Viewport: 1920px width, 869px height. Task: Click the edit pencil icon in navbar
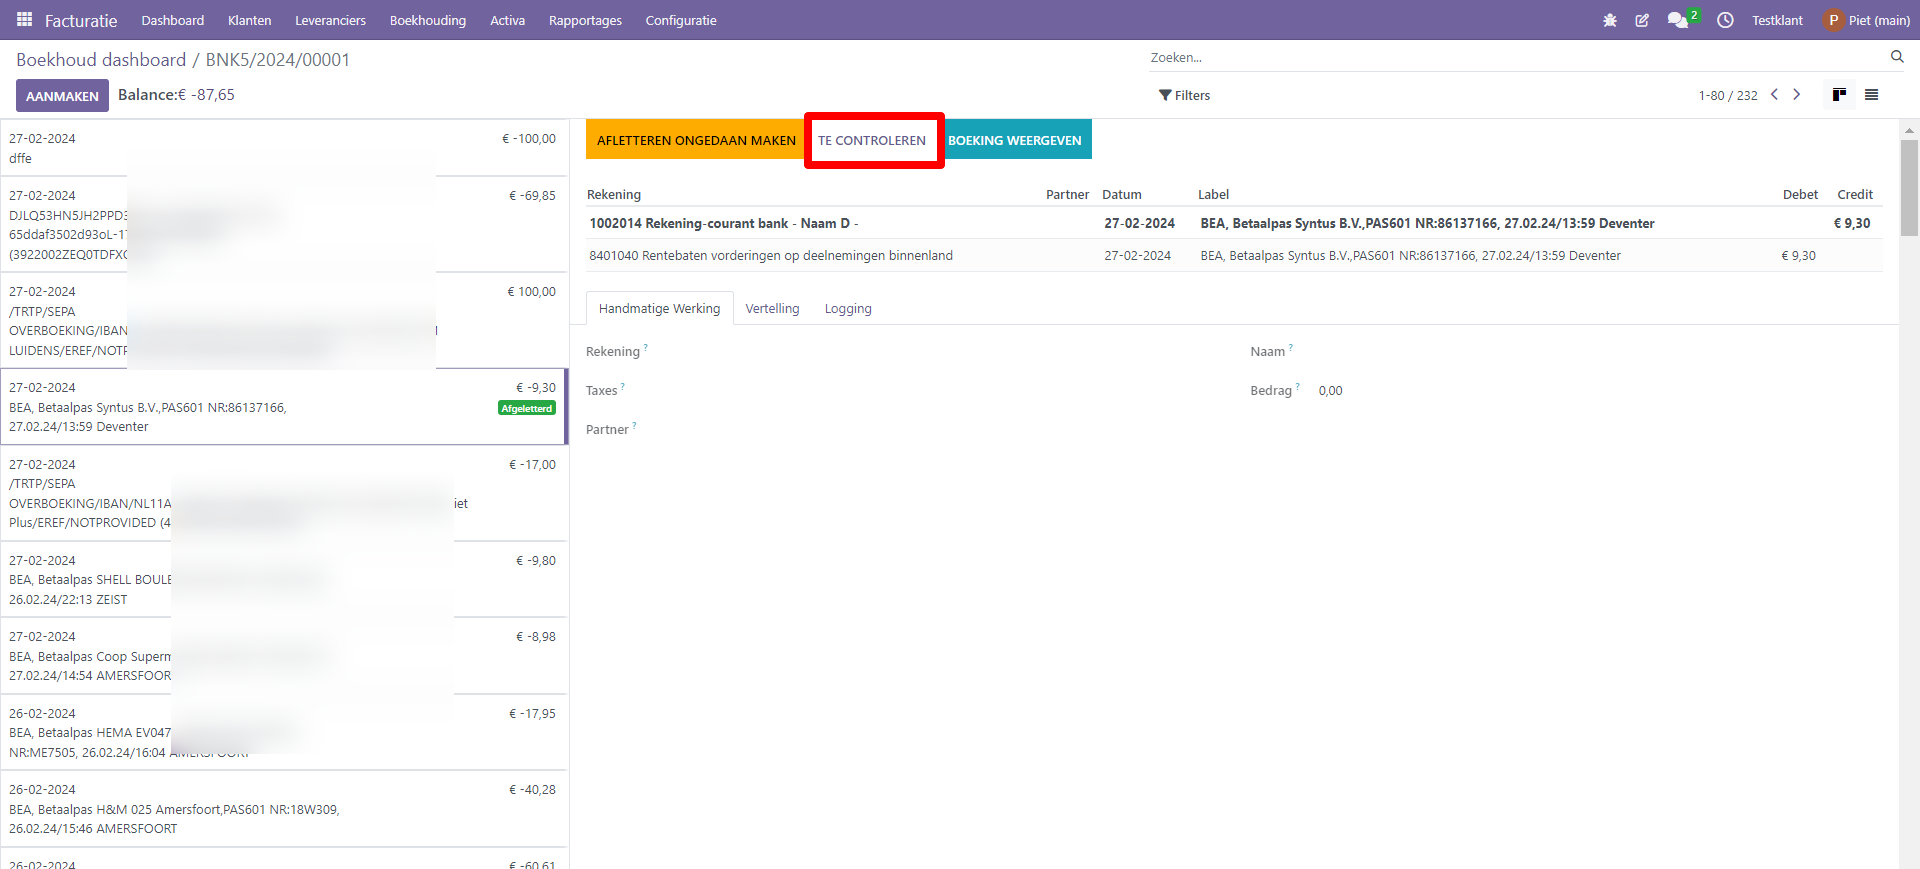coord(1642,20)
